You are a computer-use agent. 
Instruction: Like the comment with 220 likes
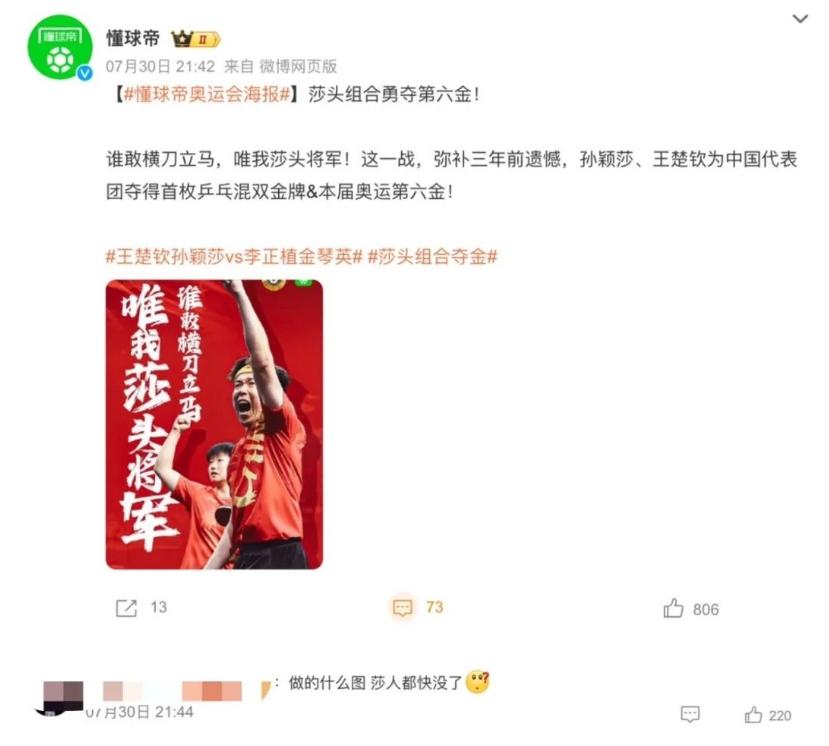(x=753, y=715)
